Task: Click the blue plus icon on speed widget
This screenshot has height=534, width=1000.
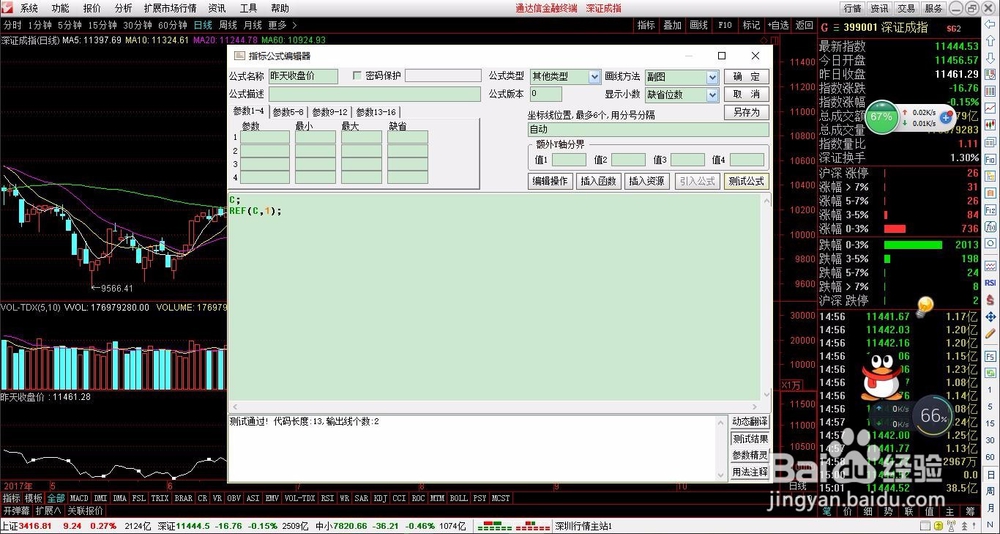Action: [946, 119]
